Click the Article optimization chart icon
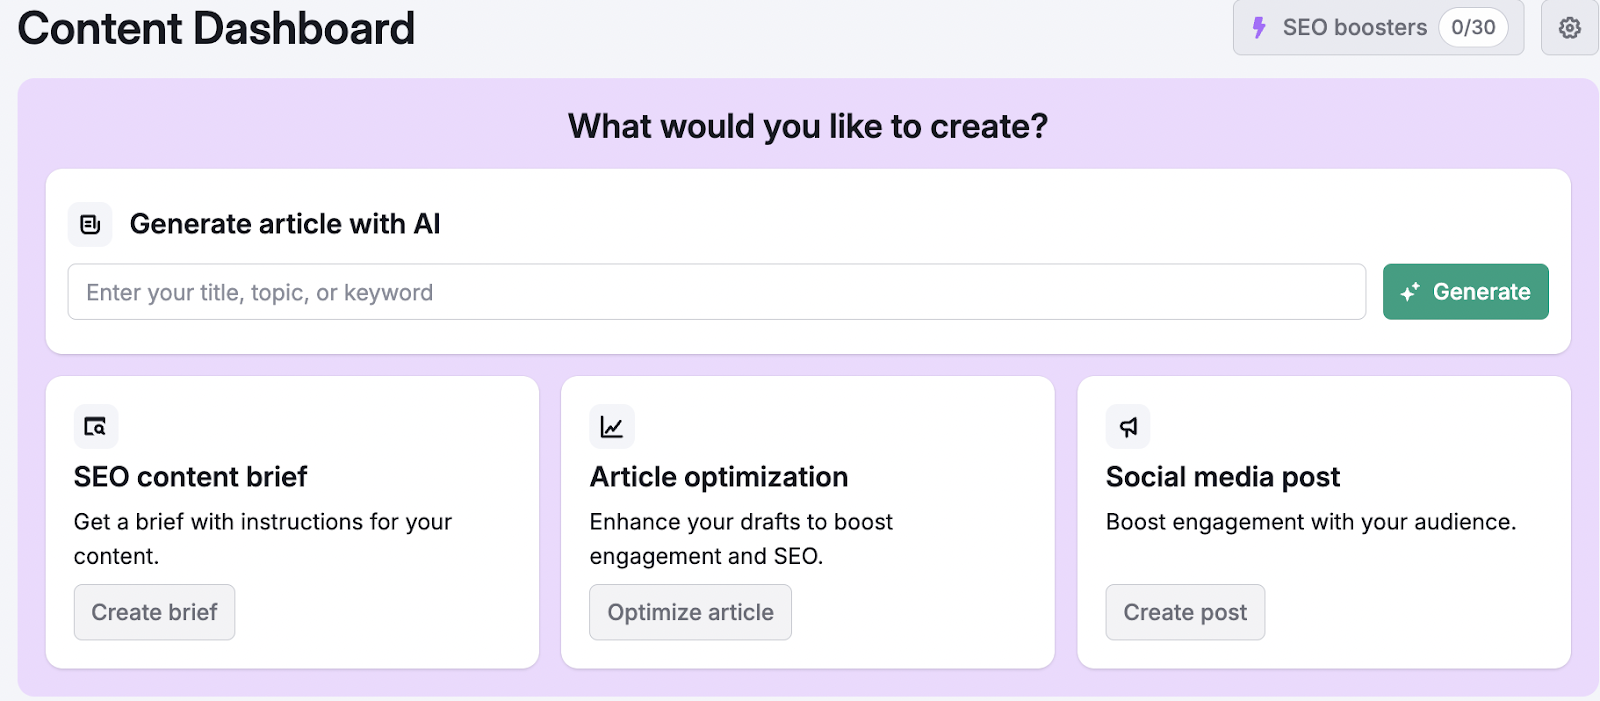 (612, 427)
